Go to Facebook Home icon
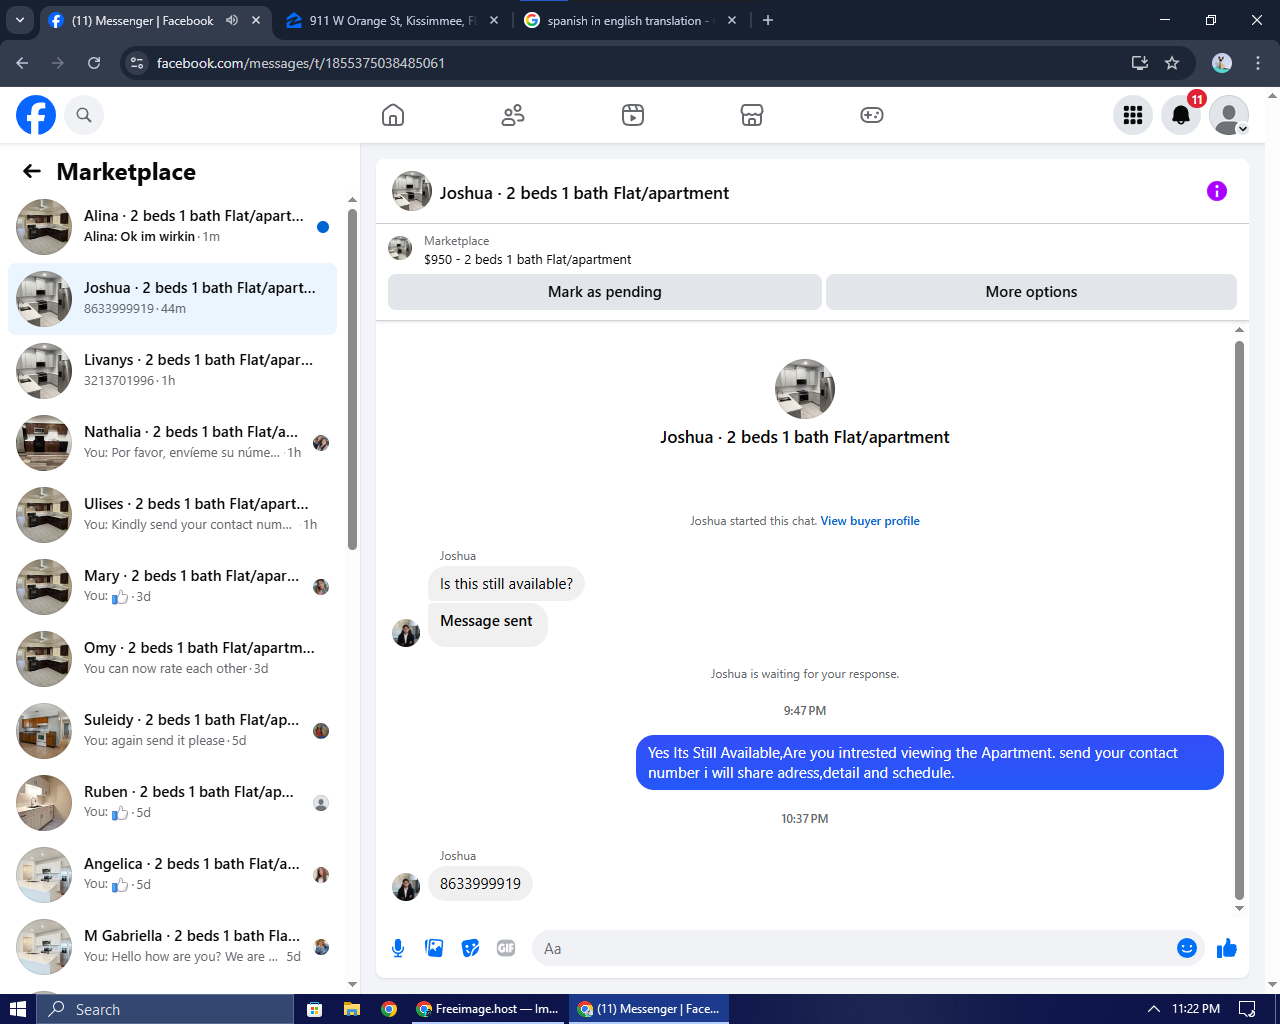Screen dimensions: 1280x1024 click(393, 115)
